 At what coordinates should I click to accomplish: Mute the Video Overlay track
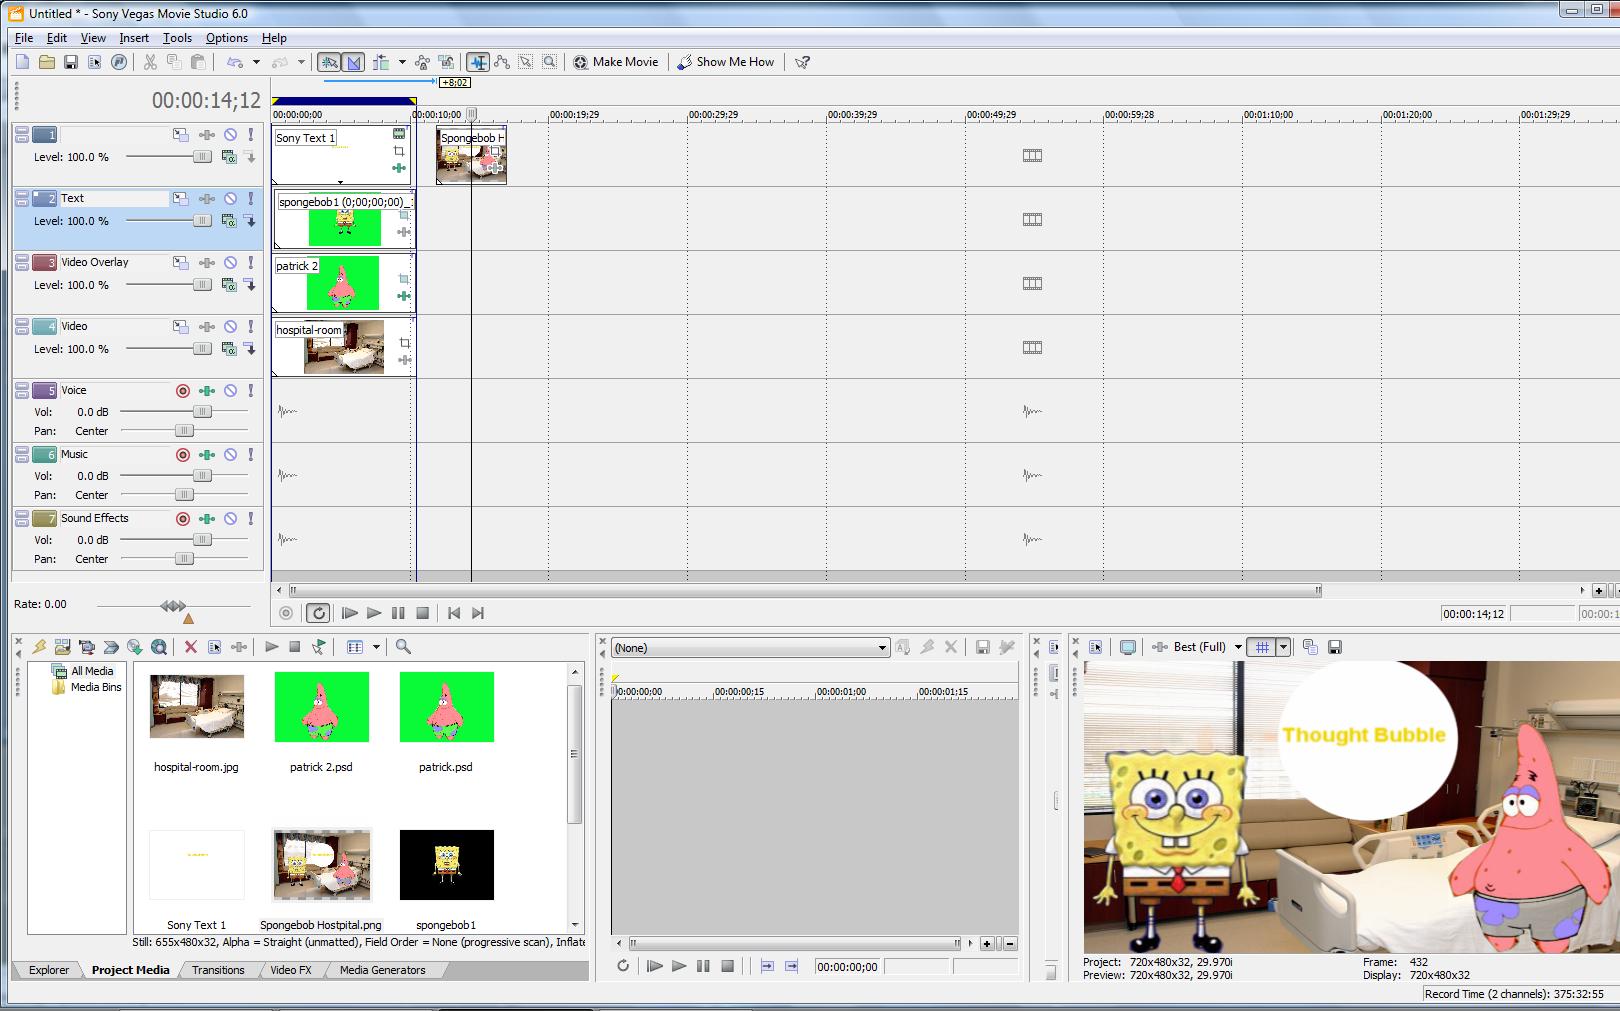tap(230, 263)
